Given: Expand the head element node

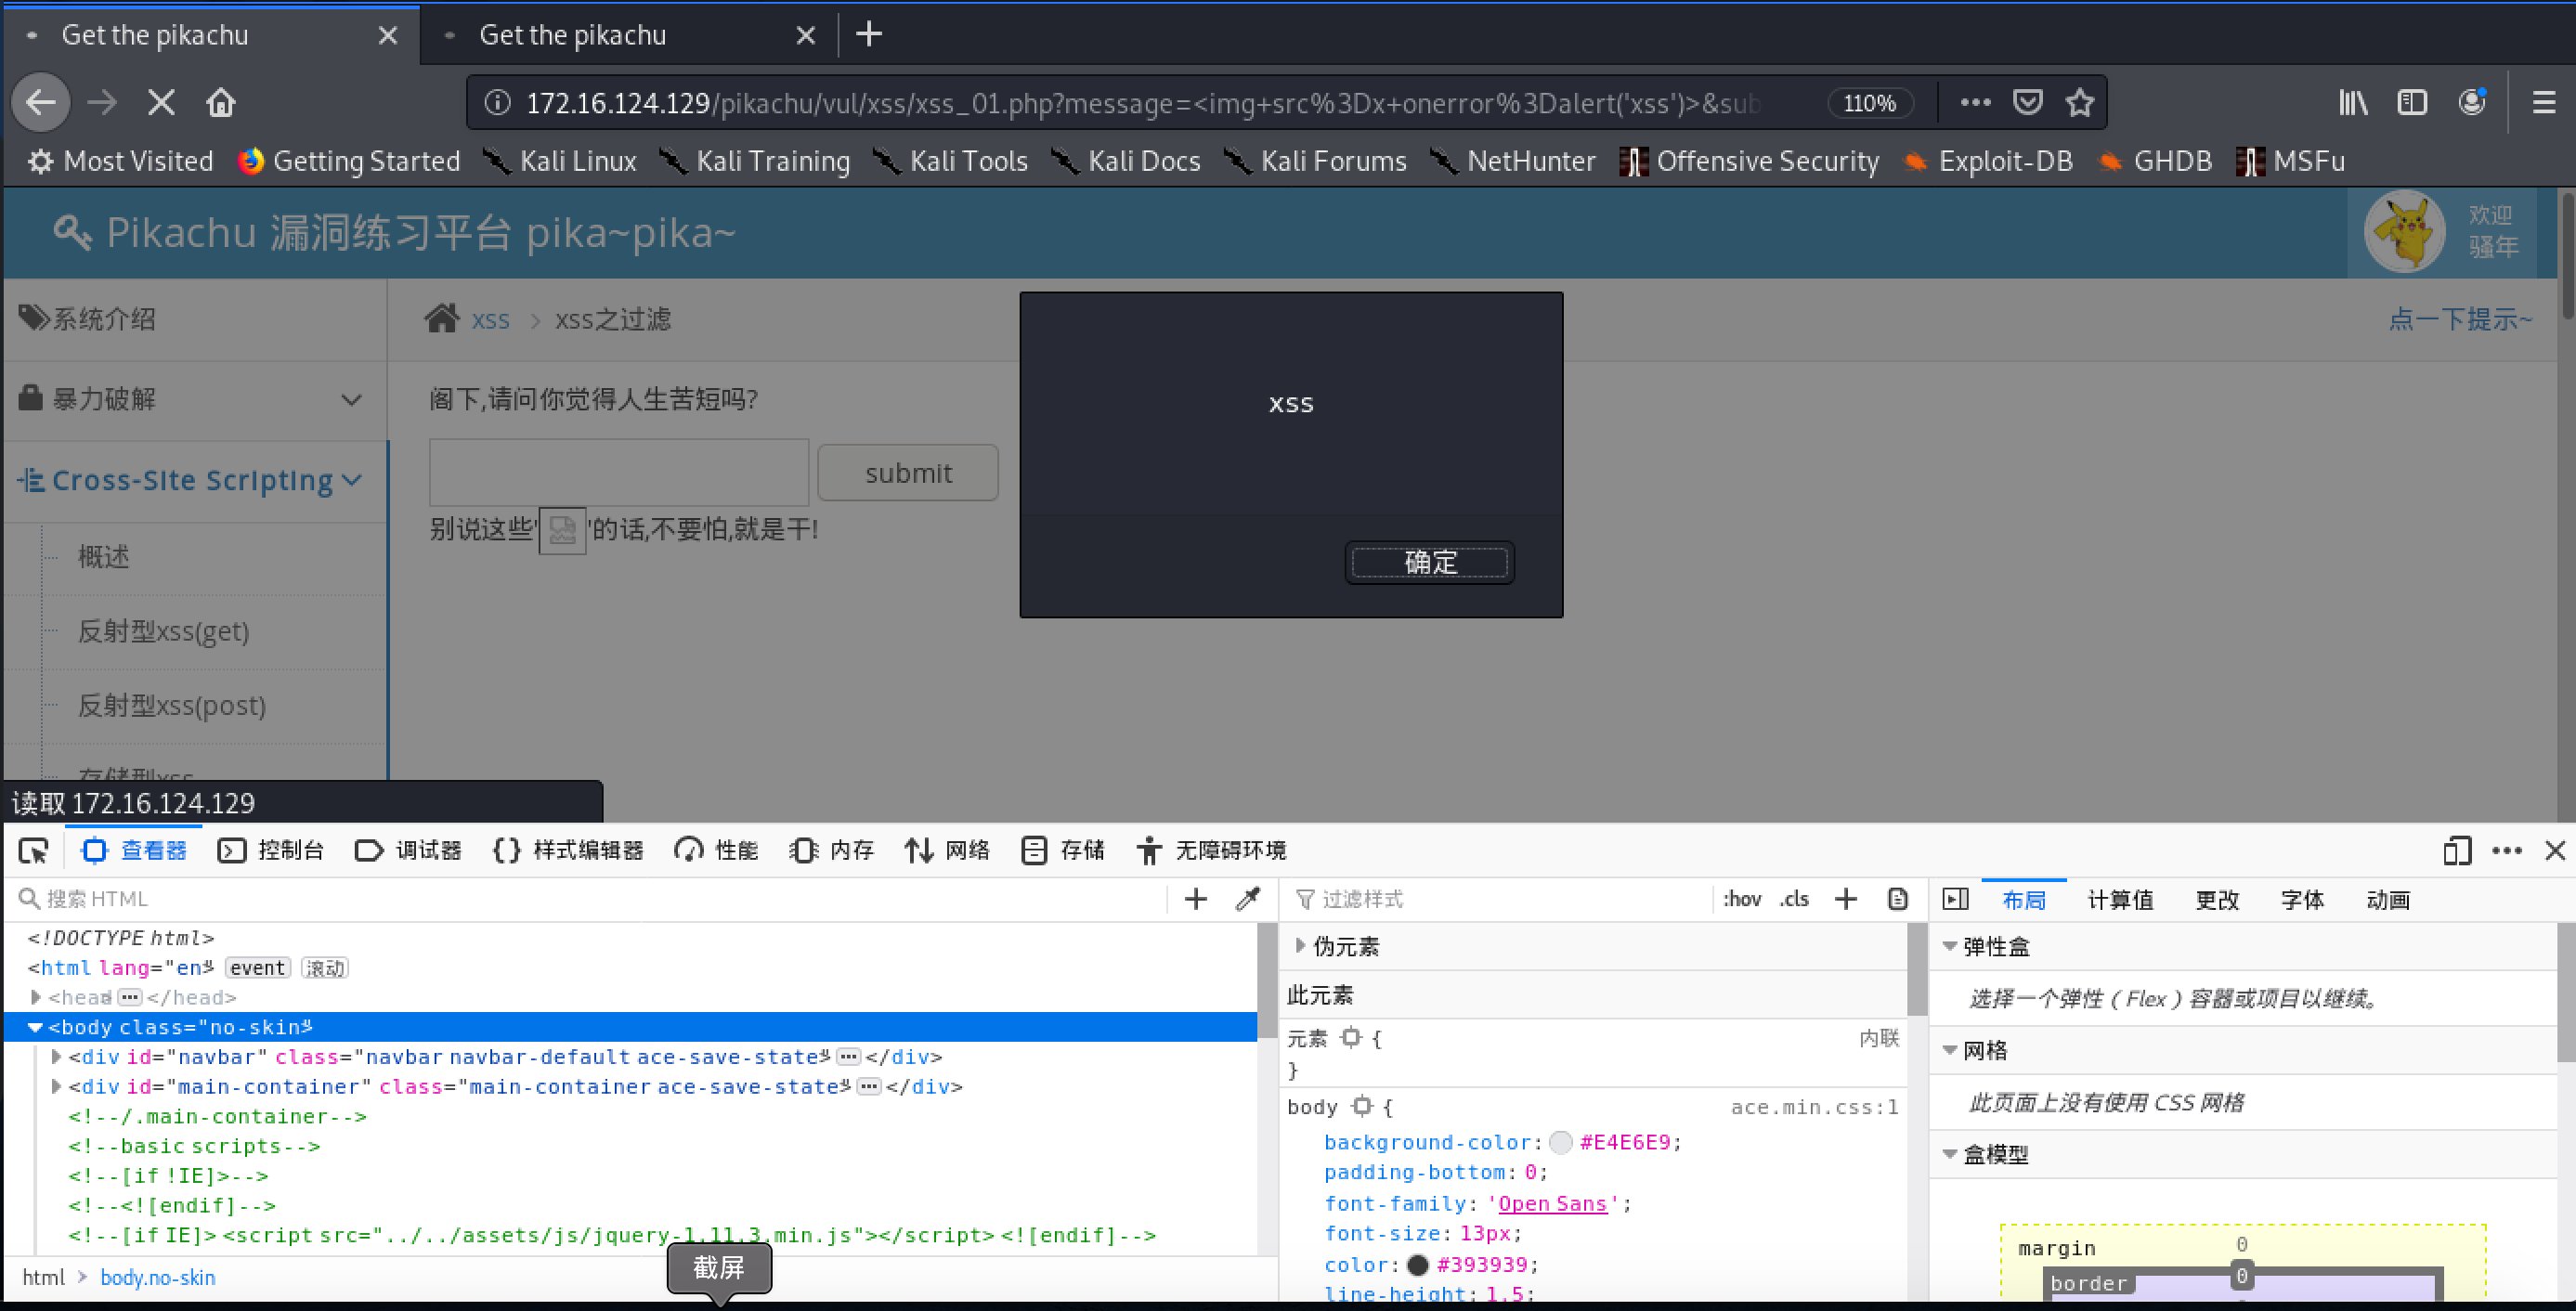Looking at the screenshot, I should click(x=36, y=997).
